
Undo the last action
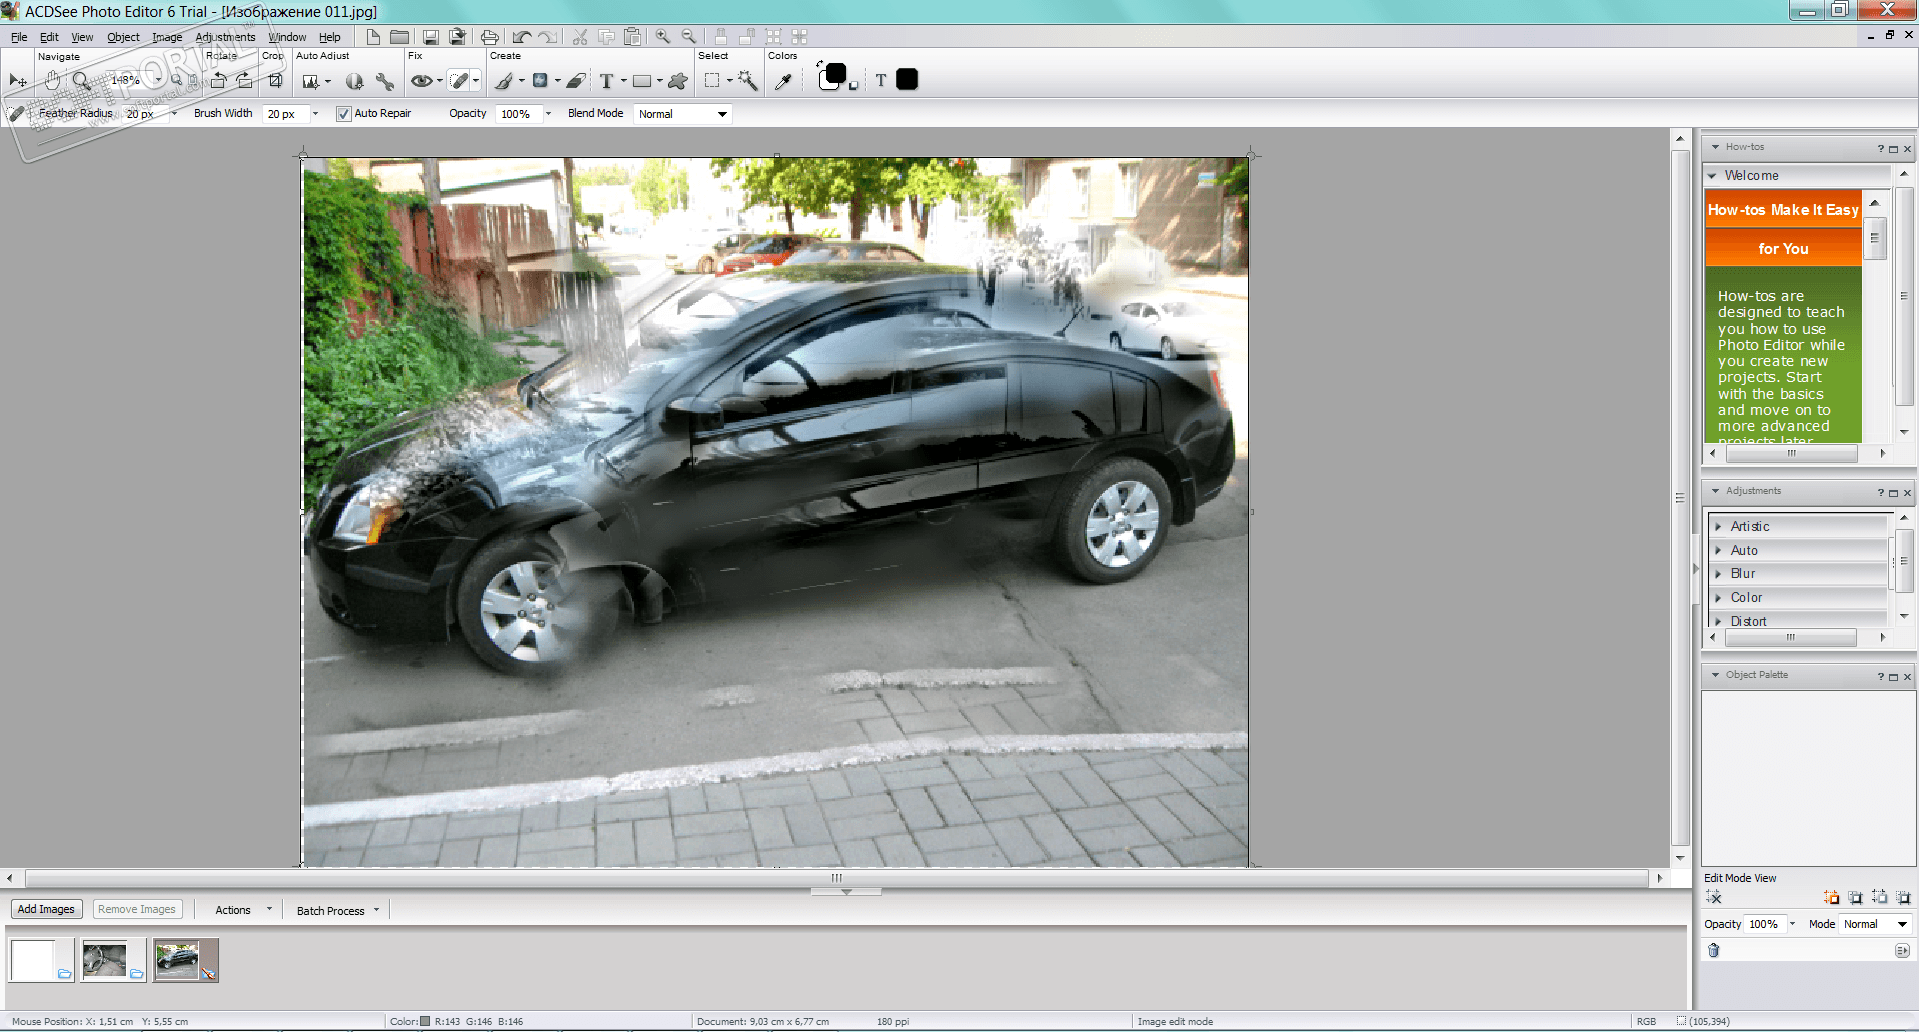point(522,37)
